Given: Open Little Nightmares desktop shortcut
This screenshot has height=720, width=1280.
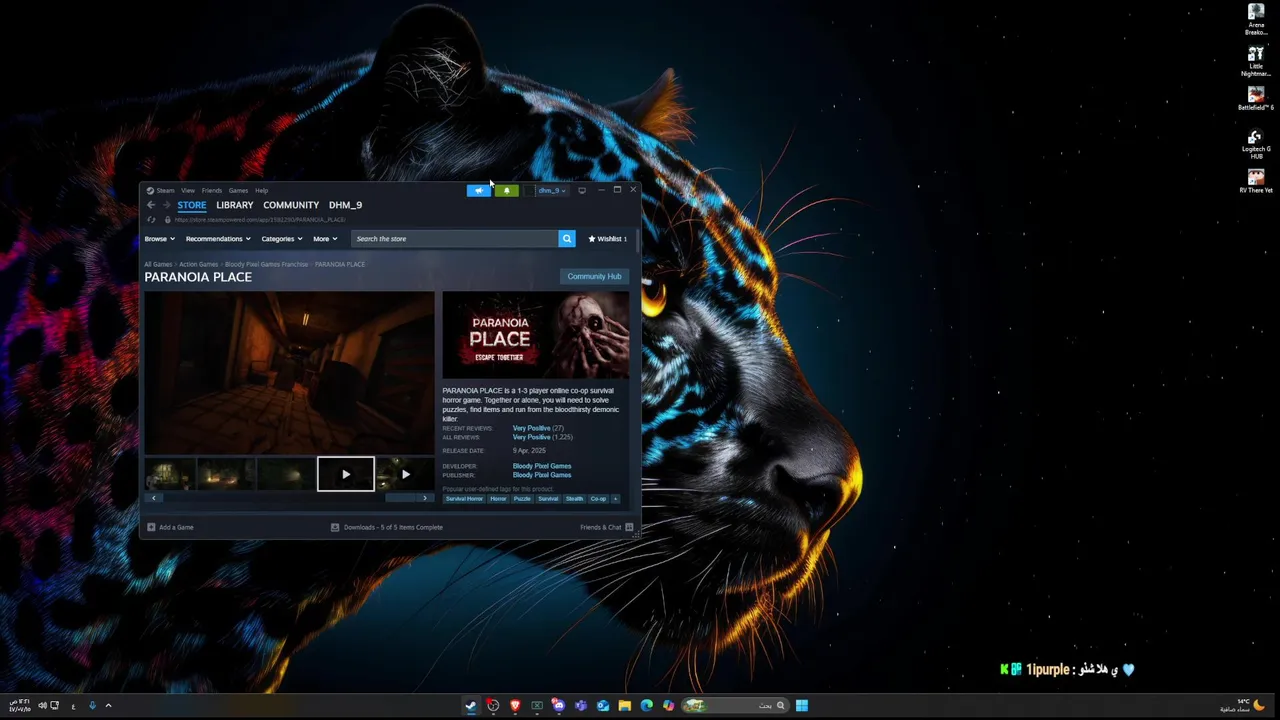Looking at the screenshot, I should 1256,61.
